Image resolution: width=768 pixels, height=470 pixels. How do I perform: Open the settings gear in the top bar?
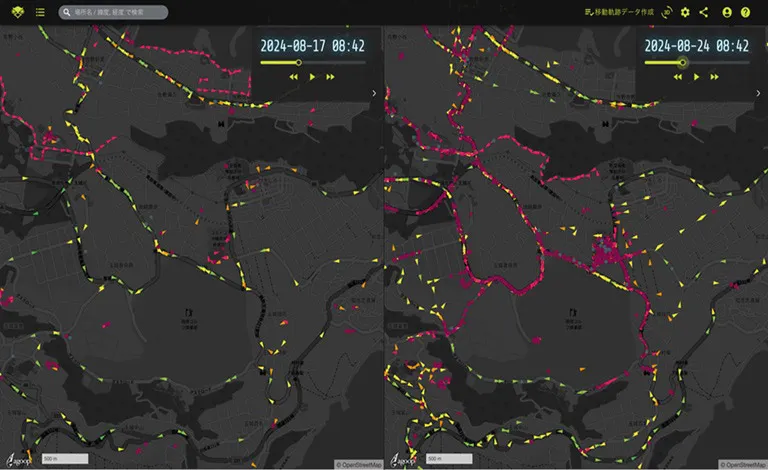(685, 13)
